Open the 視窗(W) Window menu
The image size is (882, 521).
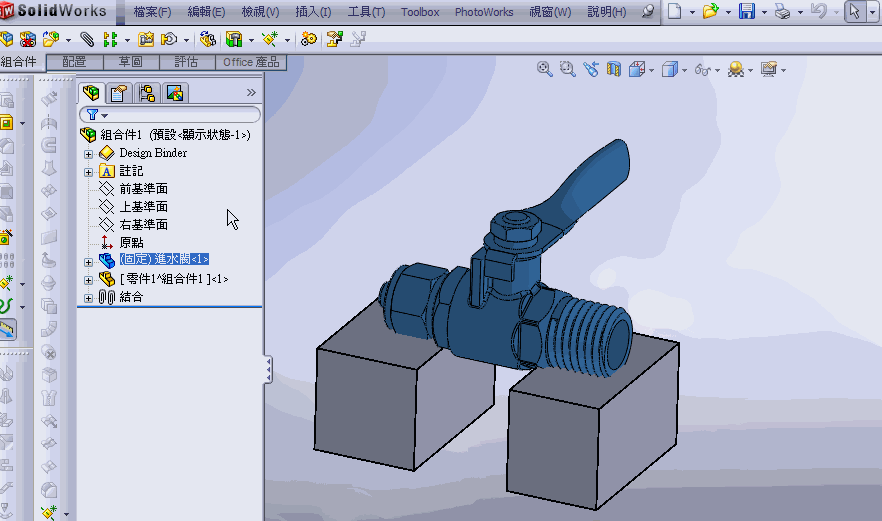(x=551, y=12)
